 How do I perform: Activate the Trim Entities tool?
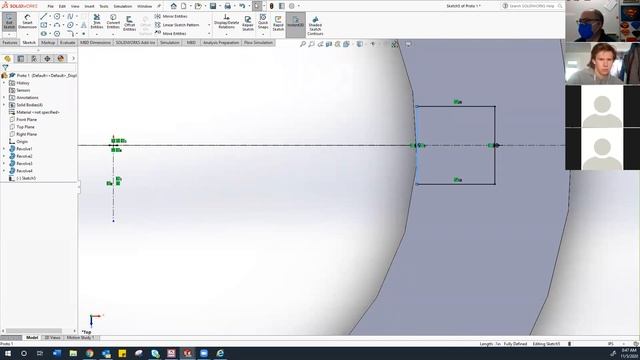coord(97,21)
